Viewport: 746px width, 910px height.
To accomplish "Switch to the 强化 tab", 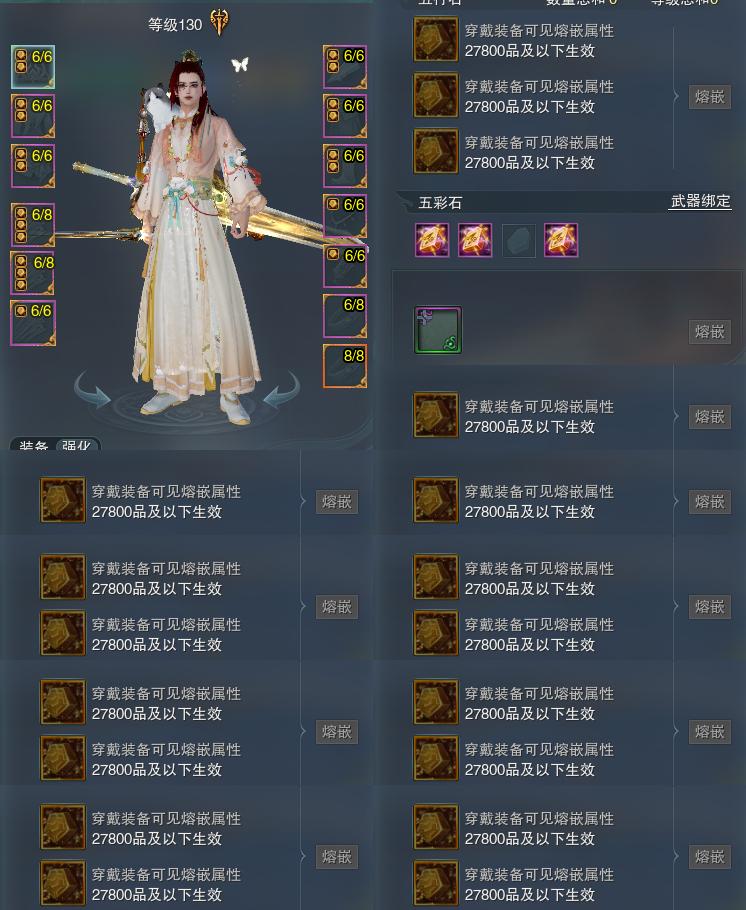I will (x=77, y=445).
